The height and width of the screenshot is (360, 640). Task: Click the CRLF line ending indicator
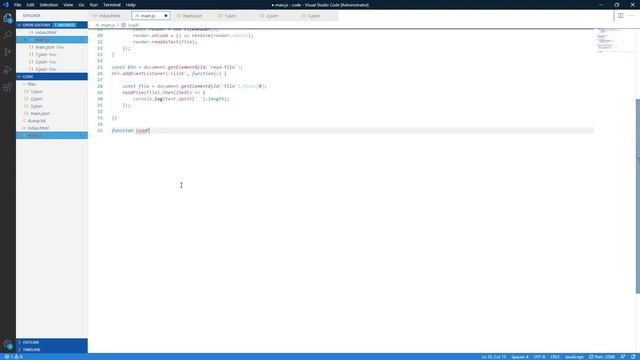[555, 357]
